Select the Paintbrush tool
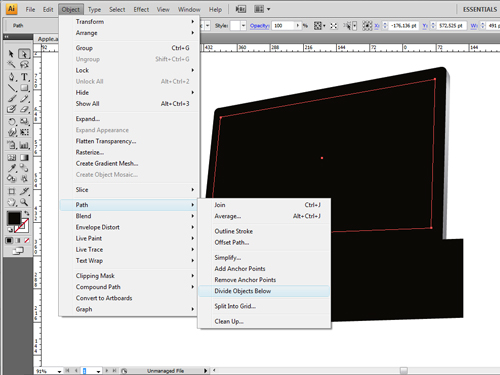Viewport: 500px width, 375px height. point(11,98)
